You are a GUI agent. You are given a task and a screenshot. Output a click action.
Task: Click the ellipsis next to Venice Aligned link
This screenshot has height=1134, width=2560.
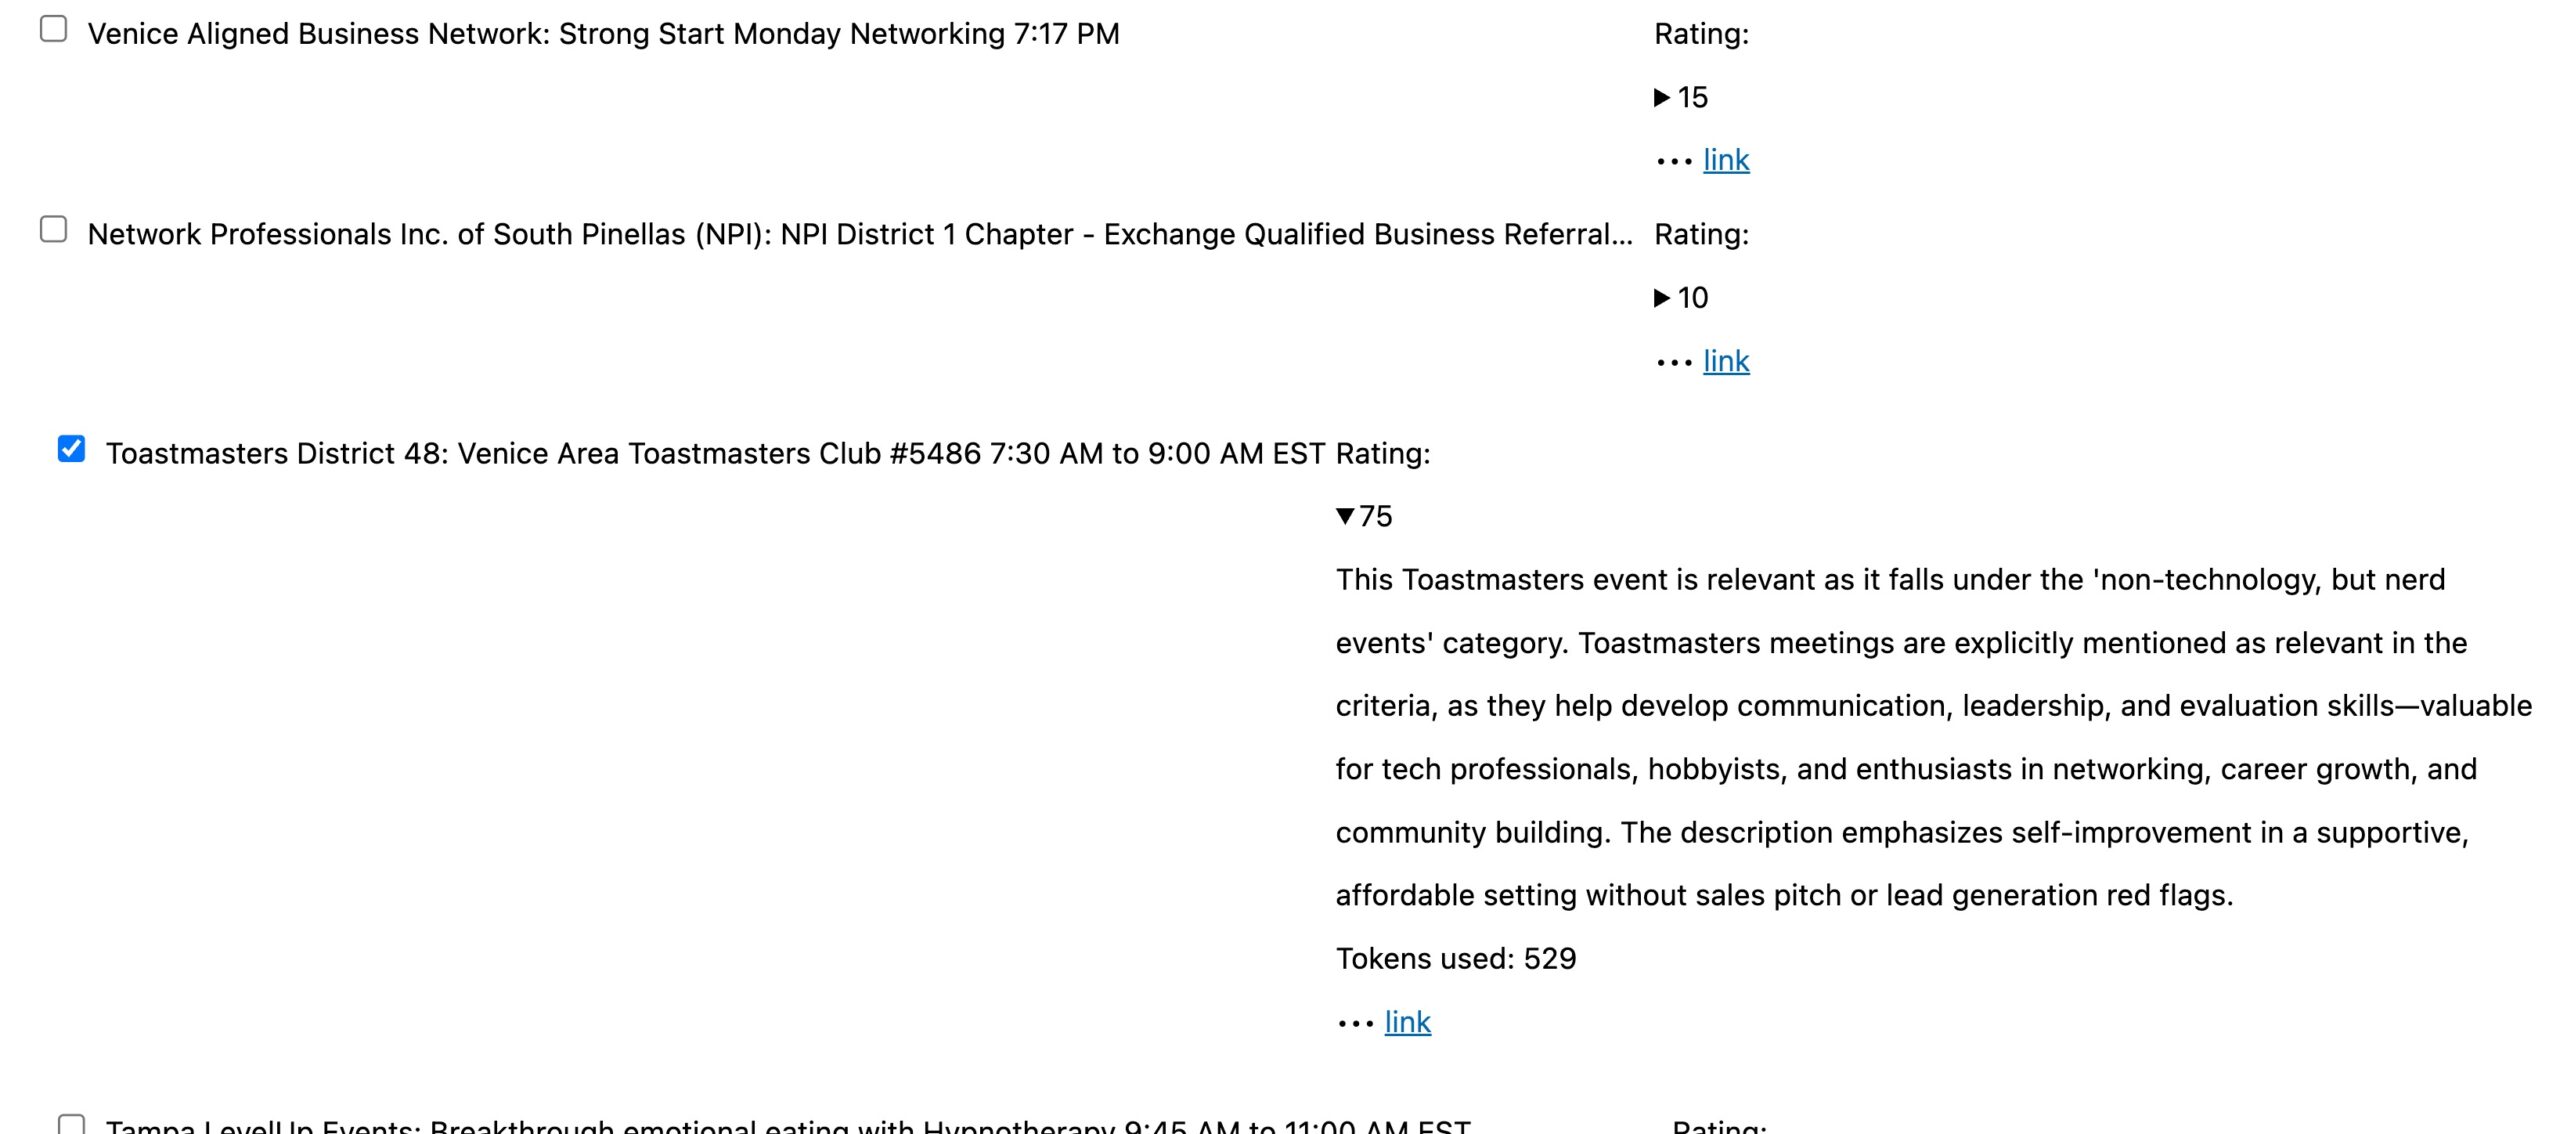tap(1673, 161)
